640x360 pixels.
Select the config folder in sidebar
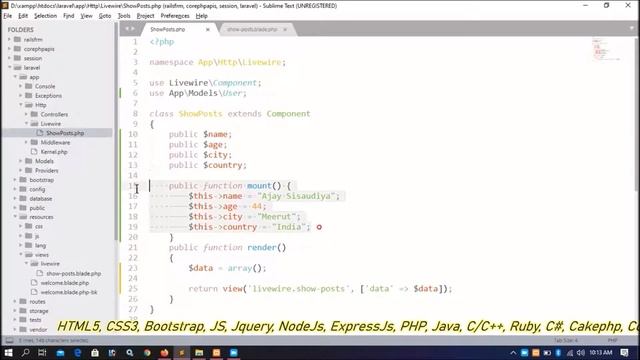point(37,189)
